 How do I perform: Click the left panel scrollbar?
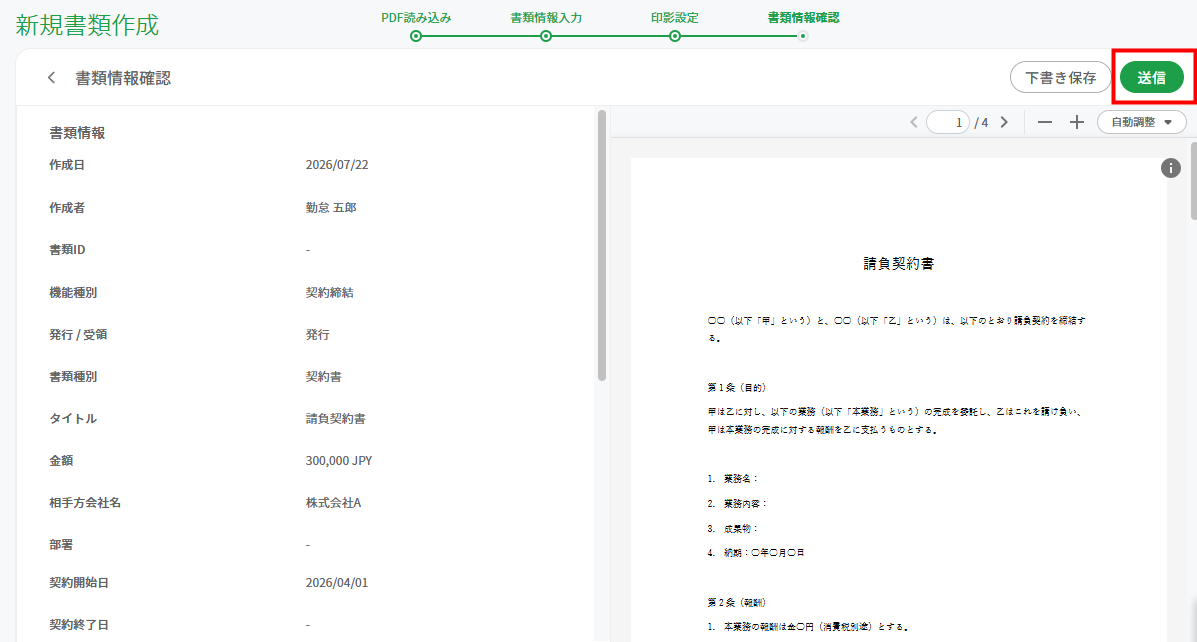coord(602,246)
